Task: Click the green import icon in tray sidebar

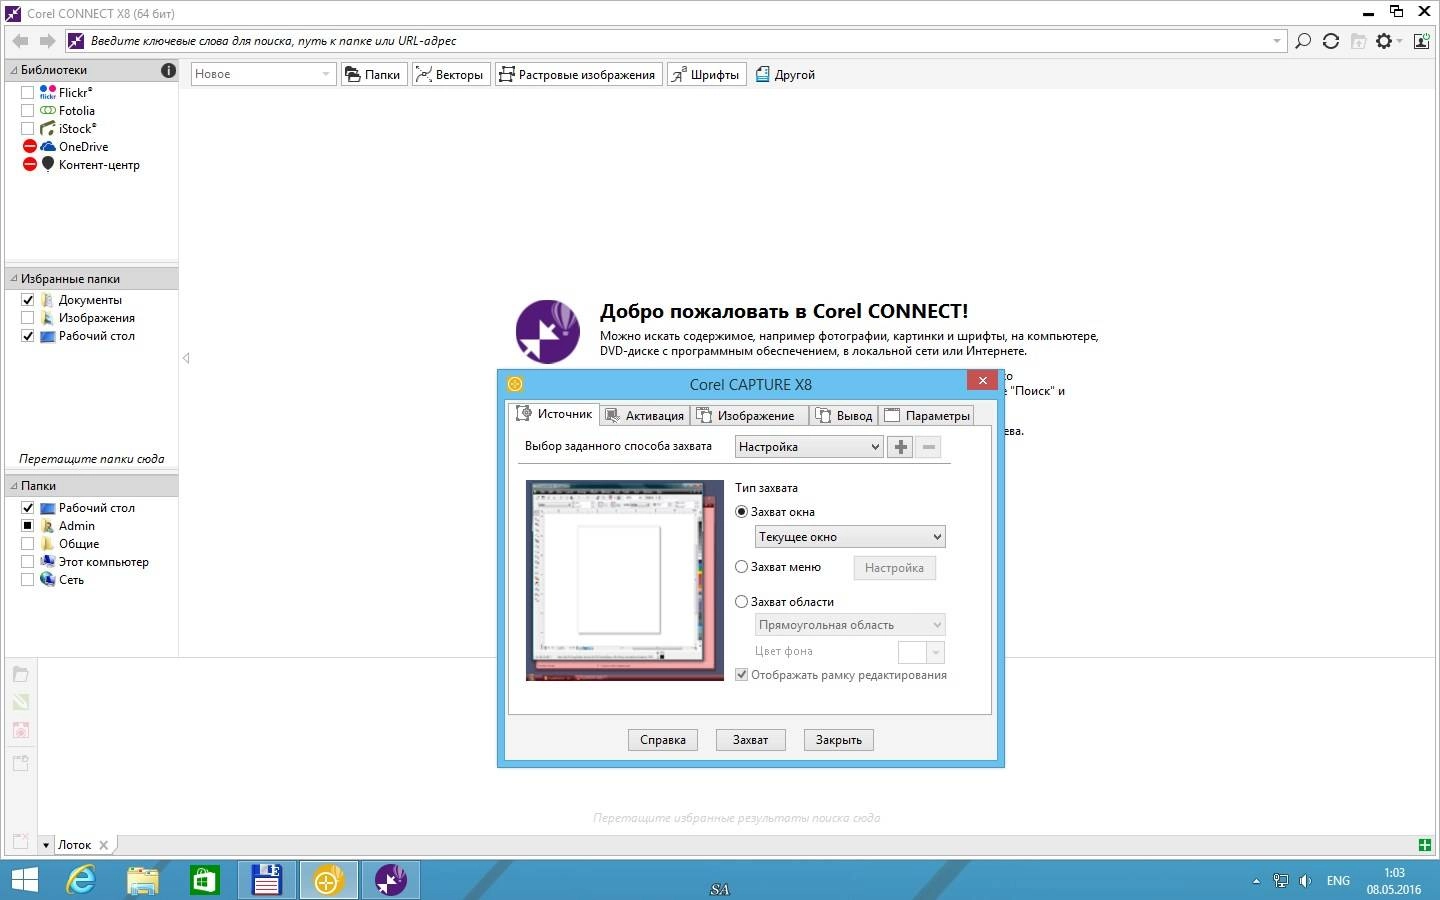Action: [x=20, y=702]
